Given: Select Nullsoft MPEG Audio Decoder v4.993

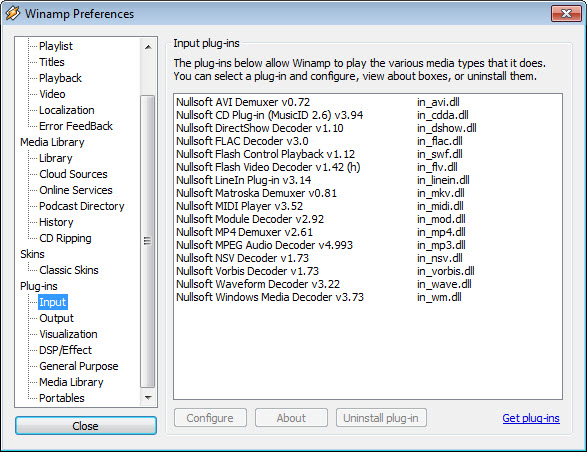Looking at the screenshot, I should tap(264, 245).
